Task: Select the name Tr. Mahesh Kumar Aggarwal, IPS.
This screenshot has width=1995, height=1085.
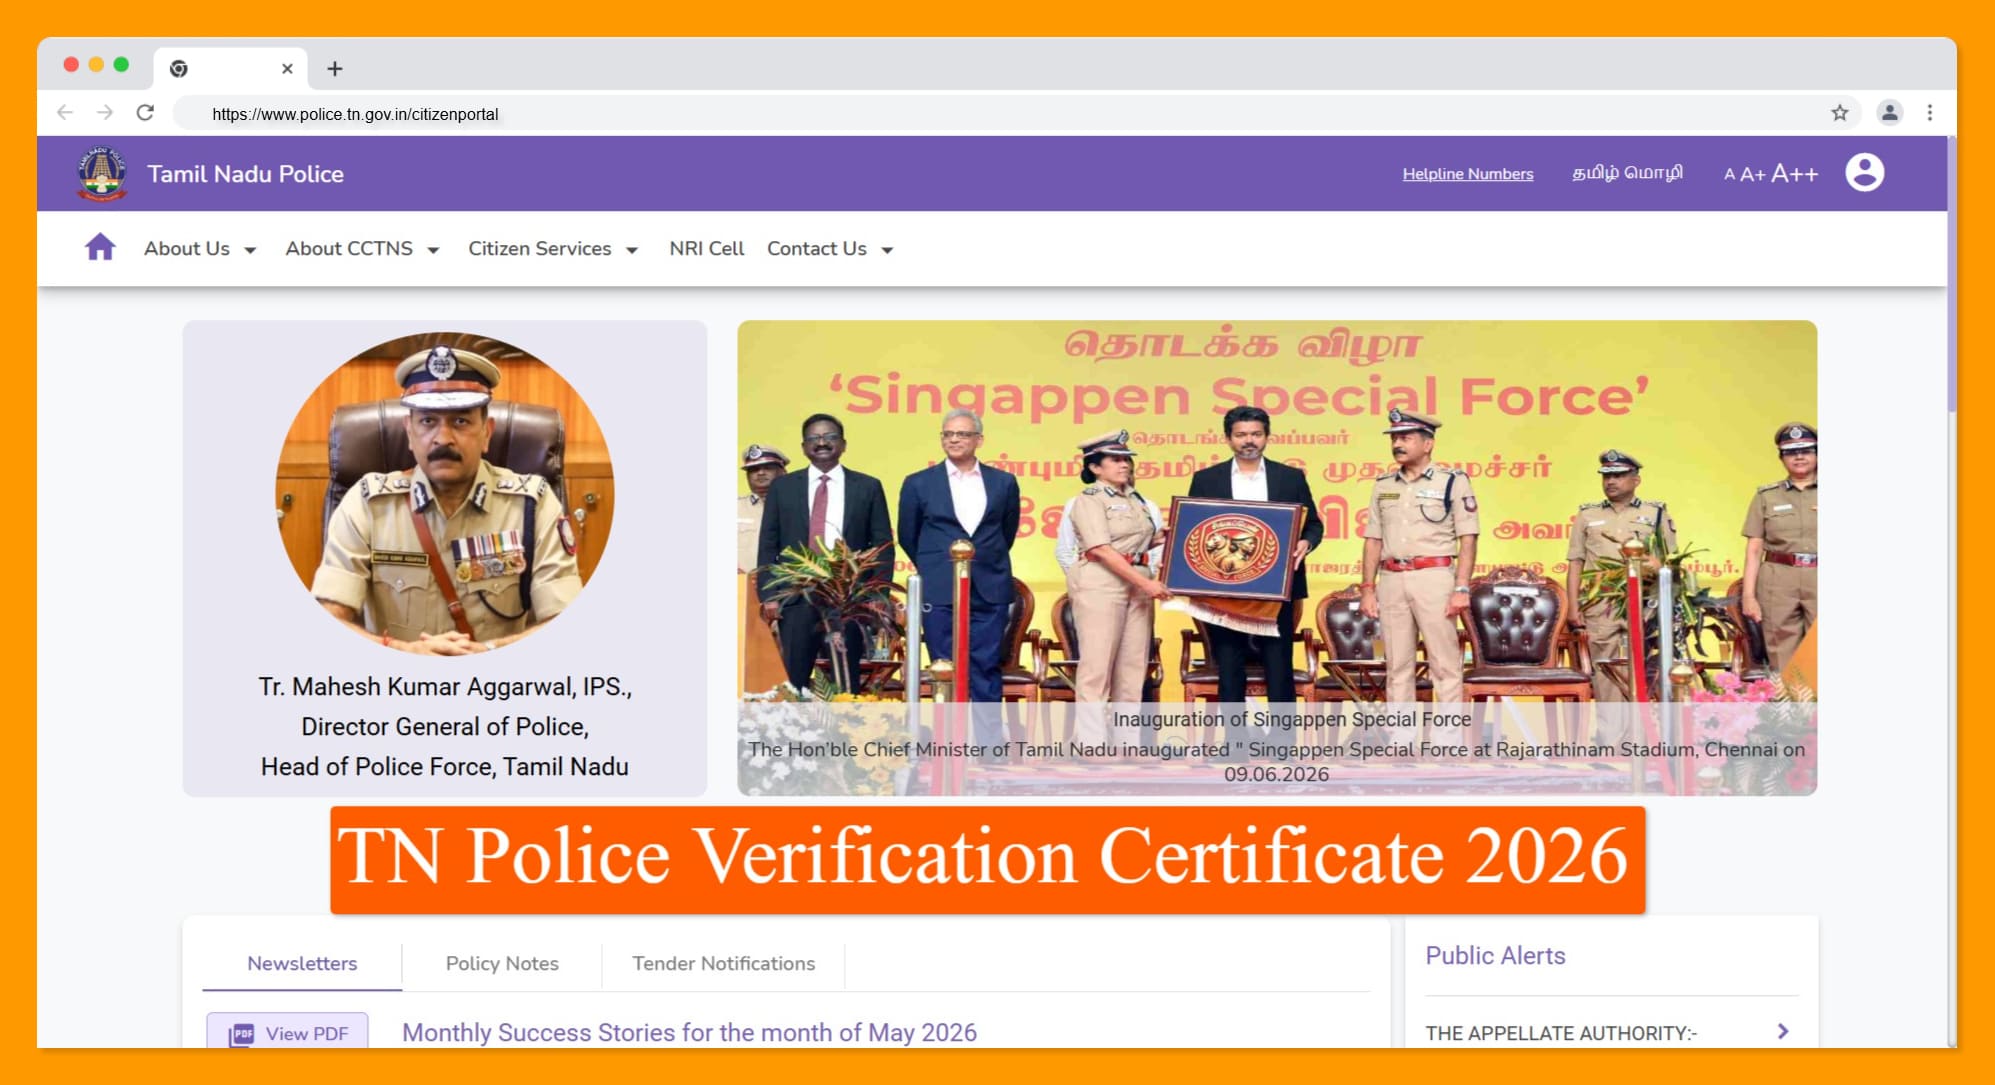Action: click(x=445, y=686)
